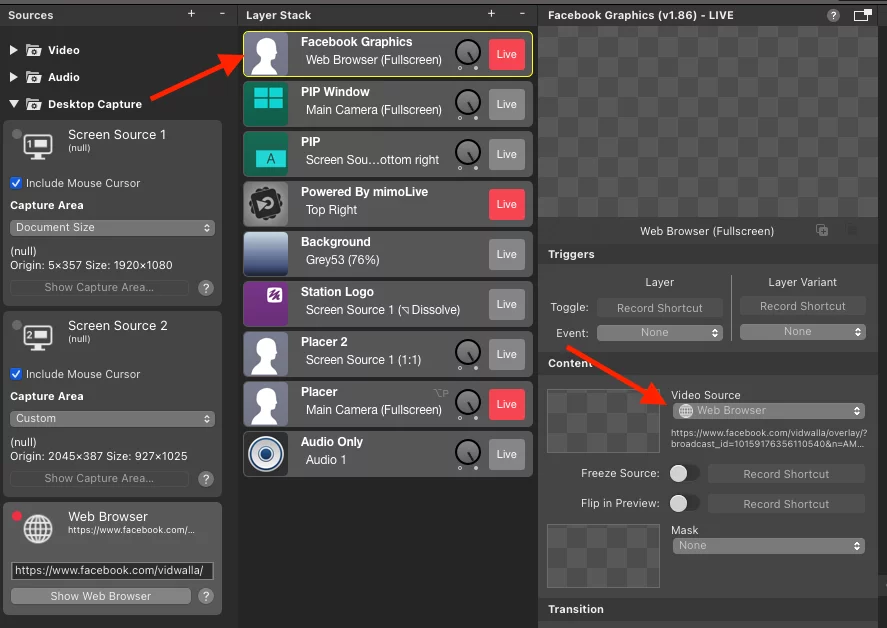The height and width of the screenshot is (628, 887).
Task: Record Shortcut for Flip in Preview
Action: coord(786,504)
